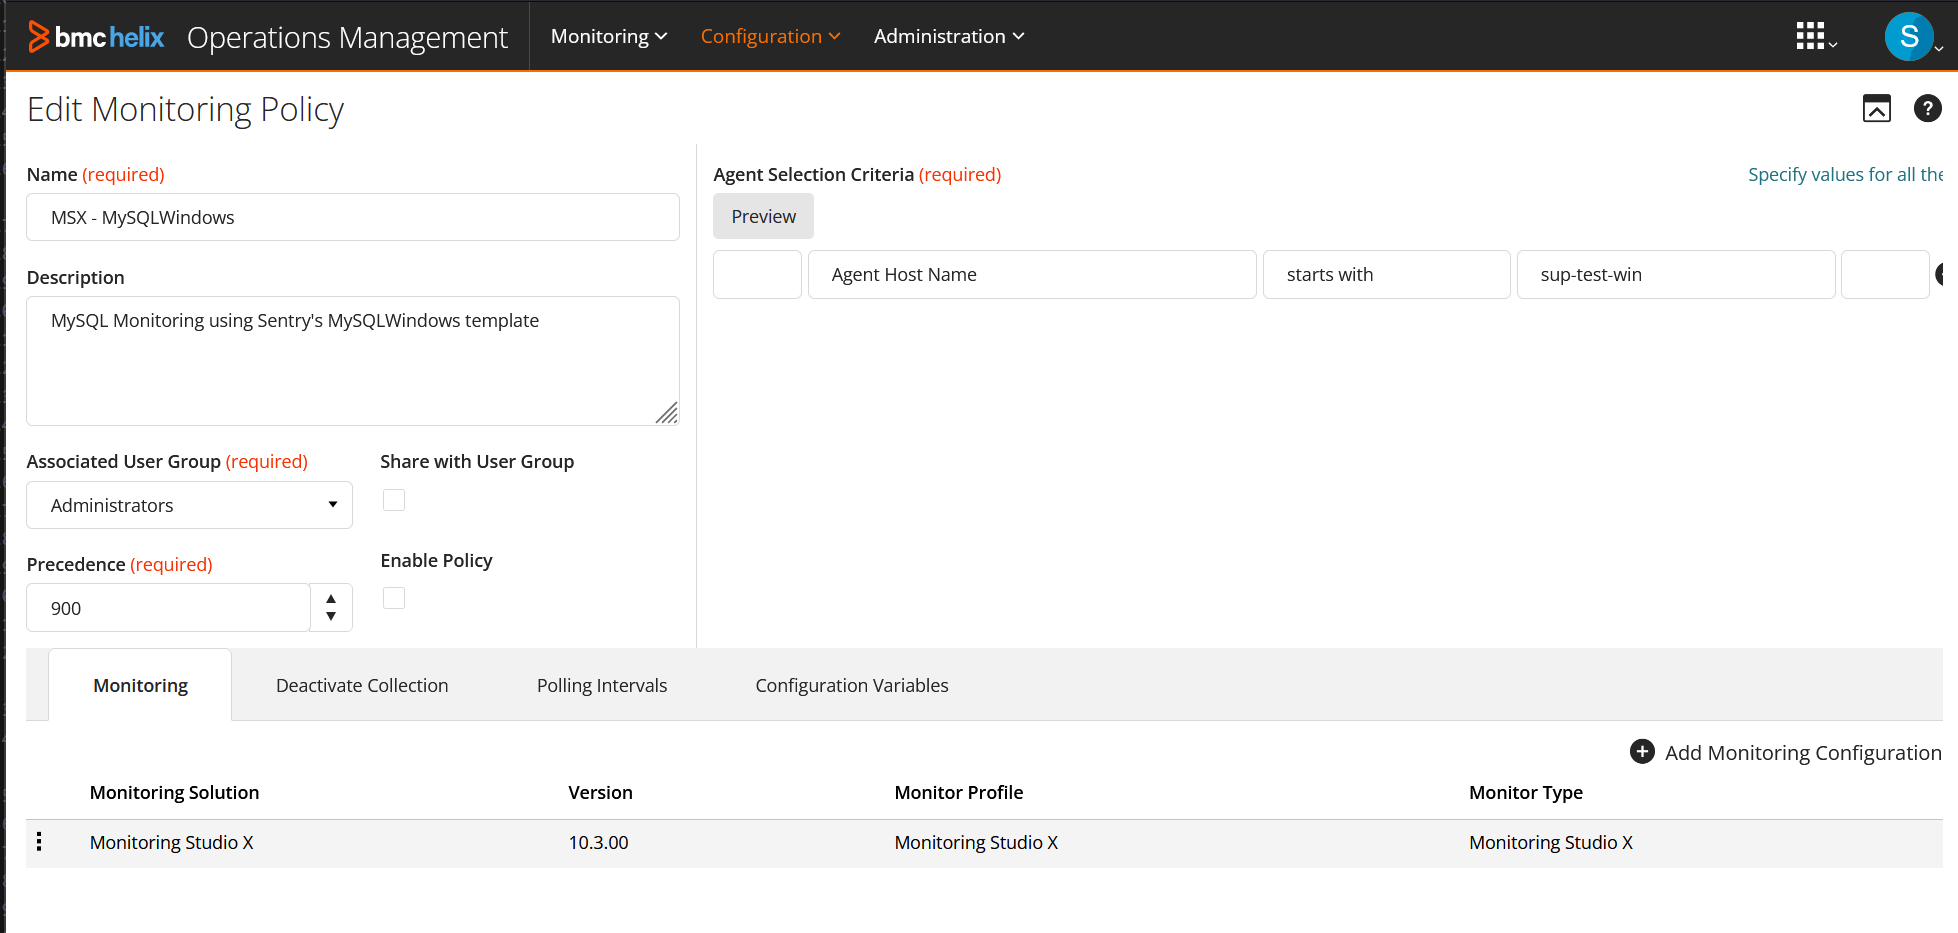
Task: Switch to the Deactivate Collection tab
Action: (x=361, y=685)
